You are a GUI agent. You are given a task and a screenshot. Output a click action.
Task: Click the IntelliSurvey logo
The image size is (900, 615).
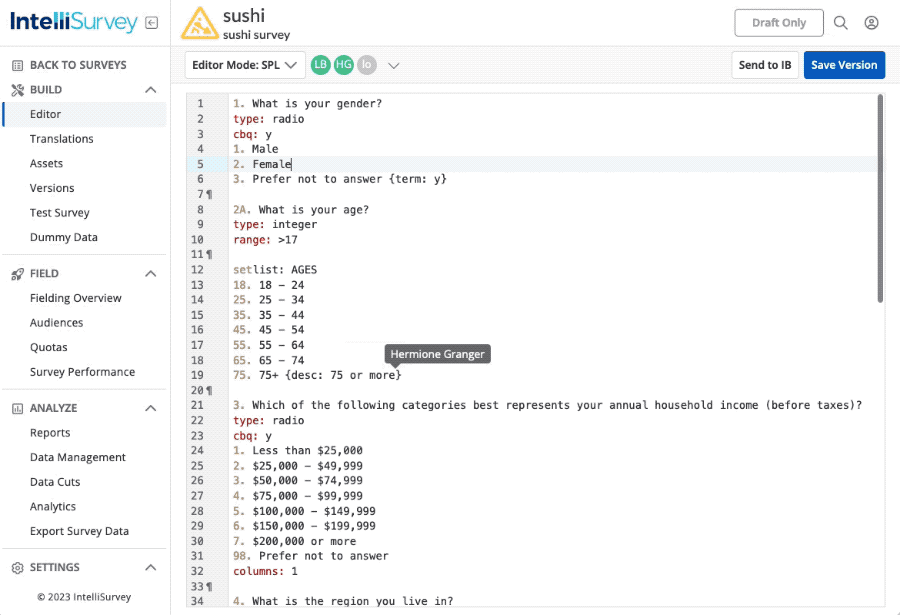[74, 22]
